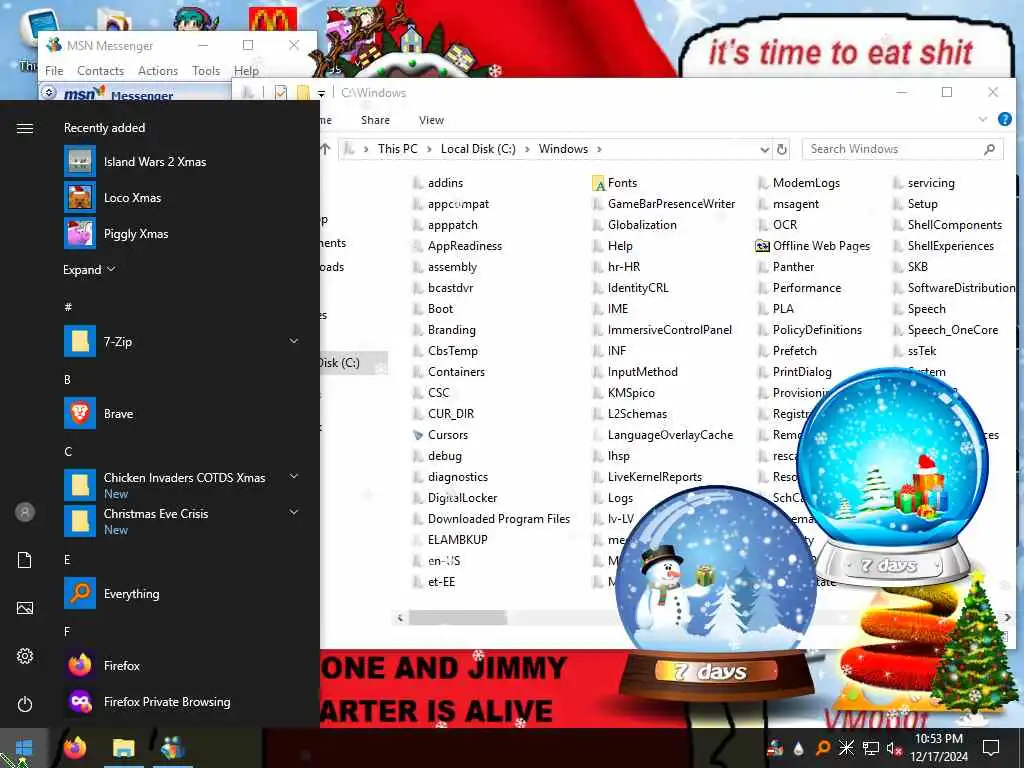The width and height of the screenshot is (1024, 768).
Task: Open File Explorer taskbar icon
Action: (123, 748)
